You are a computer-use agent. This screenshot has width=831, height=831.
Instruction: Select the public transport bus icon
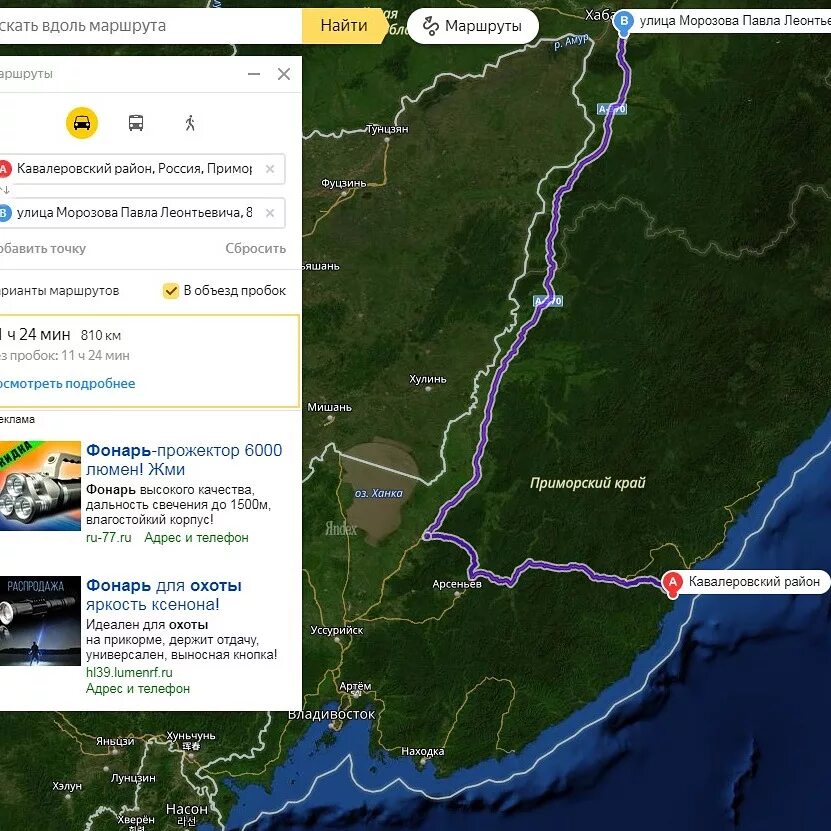136,123
